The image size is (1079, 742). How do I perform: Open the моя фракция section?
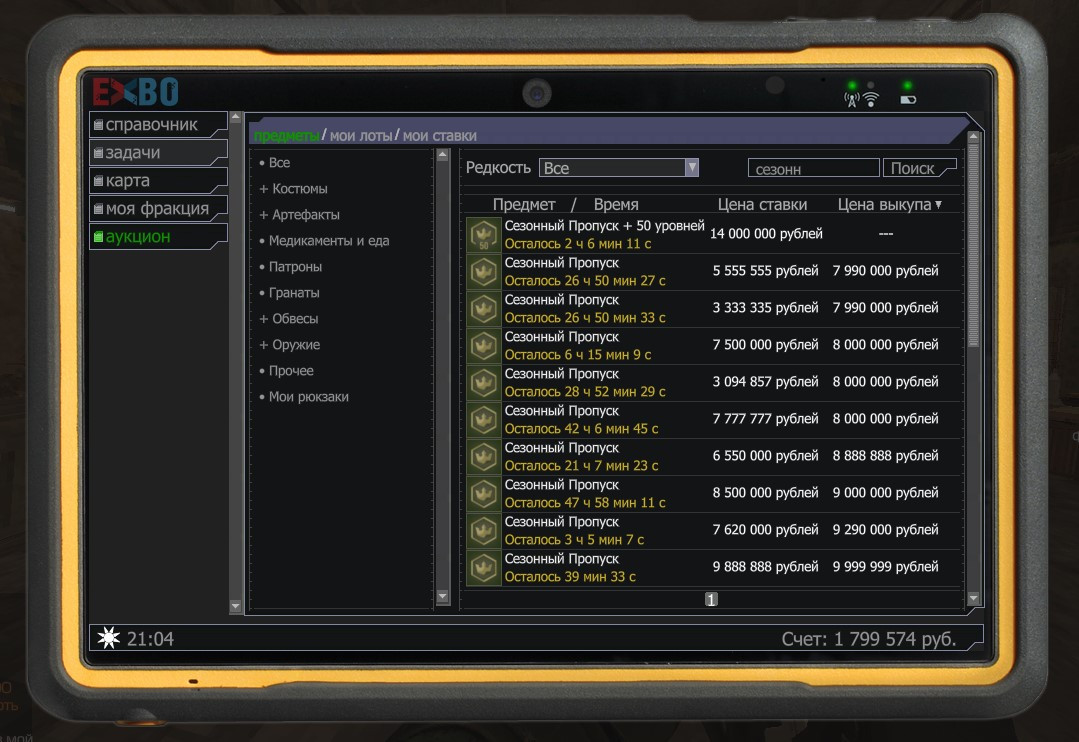pyautogui.click(x=158, y=209)
